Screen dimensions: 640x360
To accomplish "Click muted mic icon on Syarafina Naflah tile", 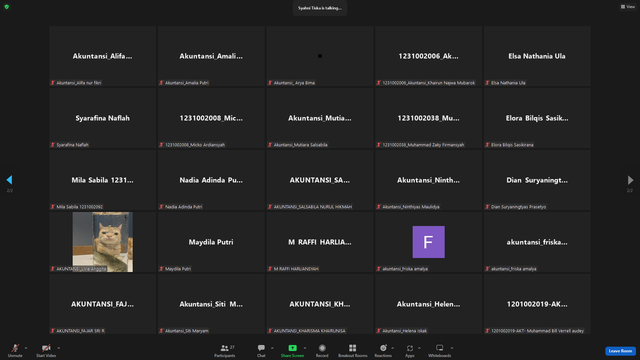I will click(53, 145).
